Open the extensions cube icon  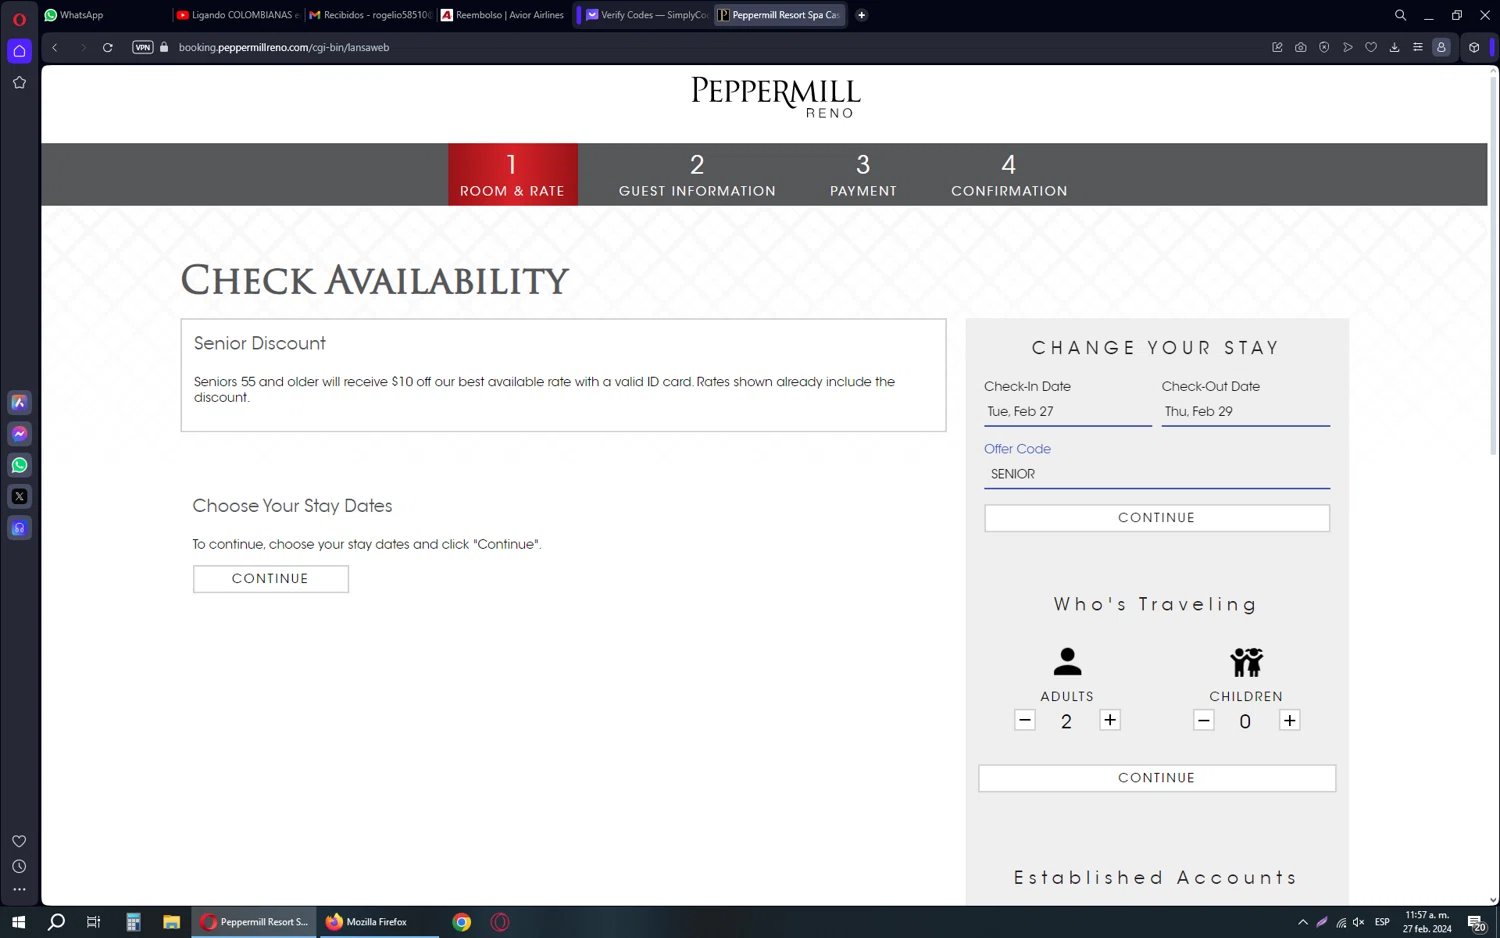pyautogui.click(x=1474, y=47)
